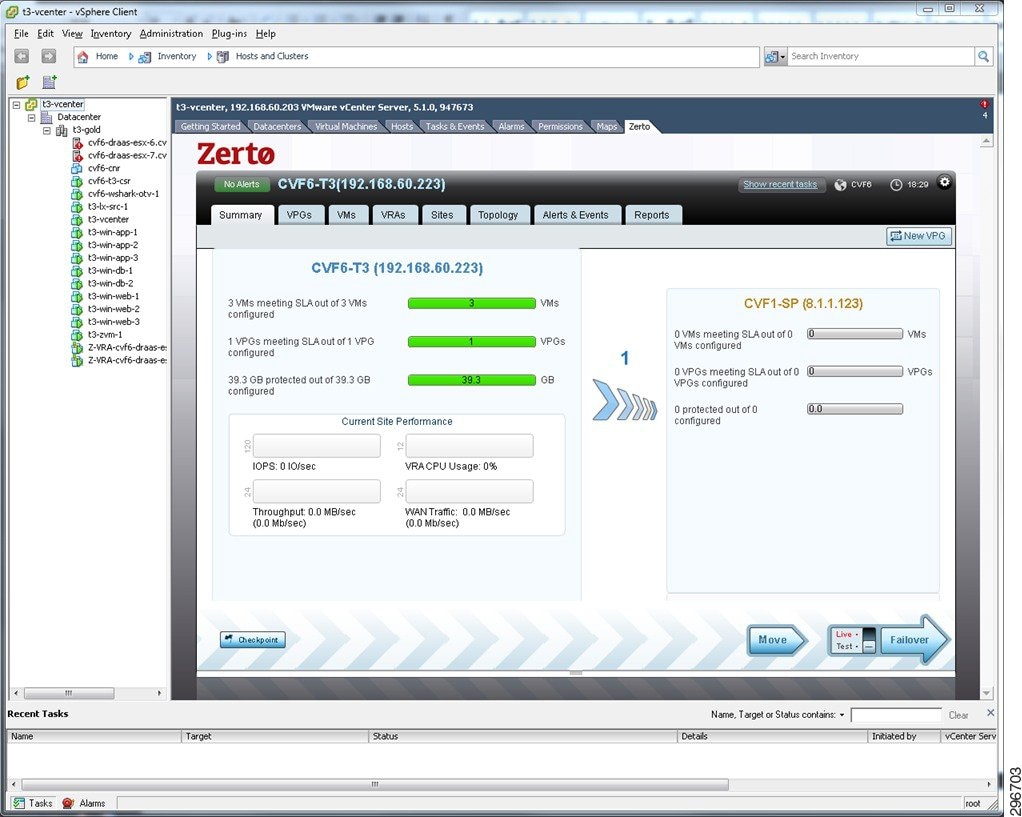Sort recent tasks by Status column
This screenshot has height=817, width=1022.
[x=523, y=736]
